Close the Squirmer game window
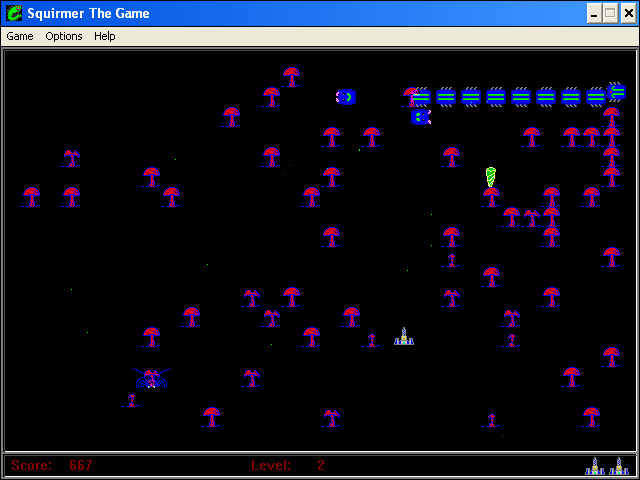Image resolution: width=640 pixels, height=480 pixels. point(627,13)
